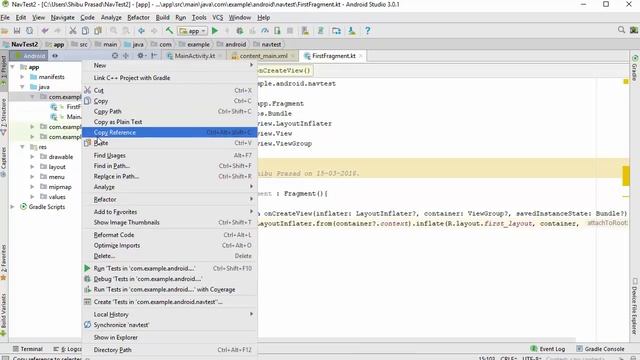Toggle the 1: Project tool window
This screenshot has width=640, height=360.
[x=4, y=71]
